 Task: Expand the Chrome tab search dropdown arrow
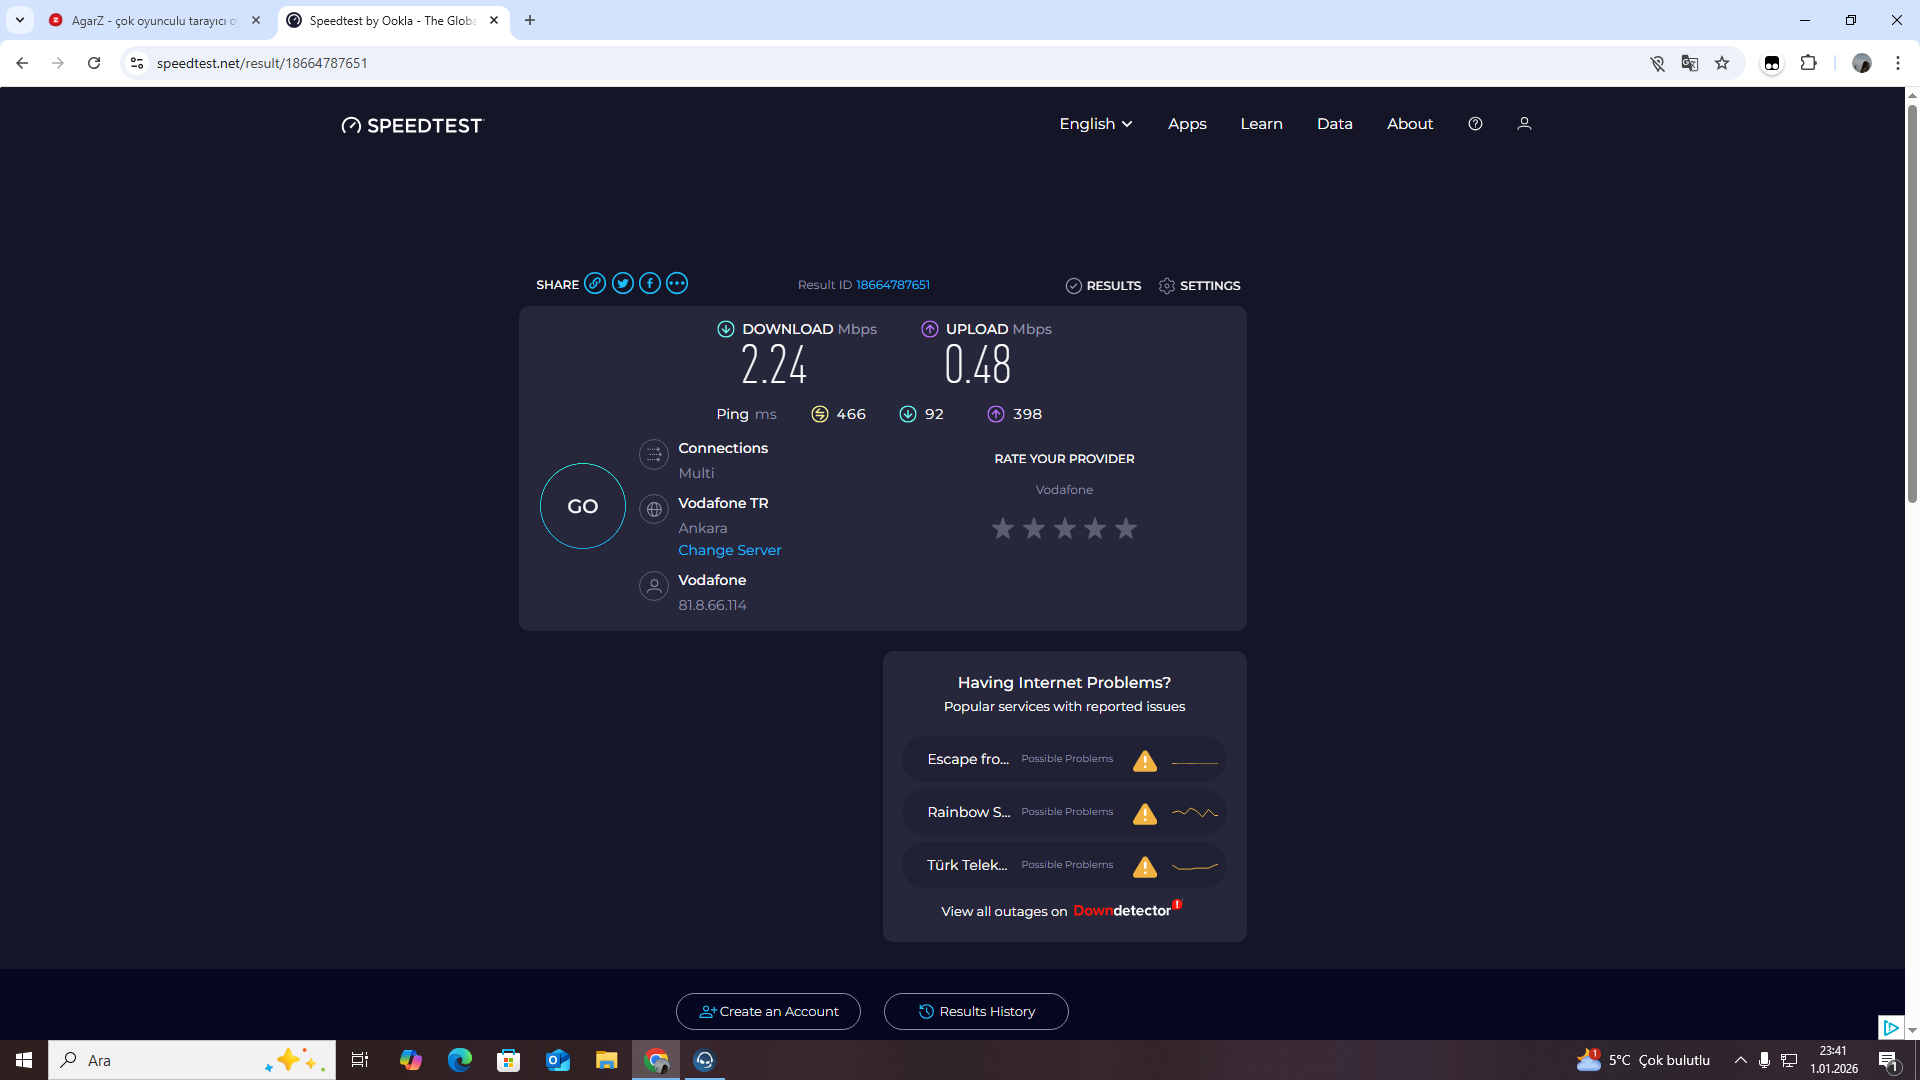tap(20, 20)
